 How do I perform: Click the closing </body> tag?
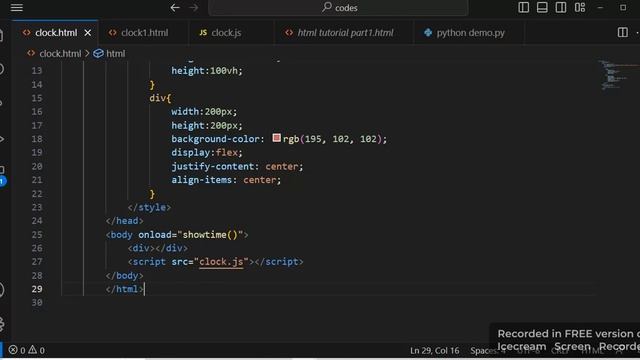click(124, 276)
